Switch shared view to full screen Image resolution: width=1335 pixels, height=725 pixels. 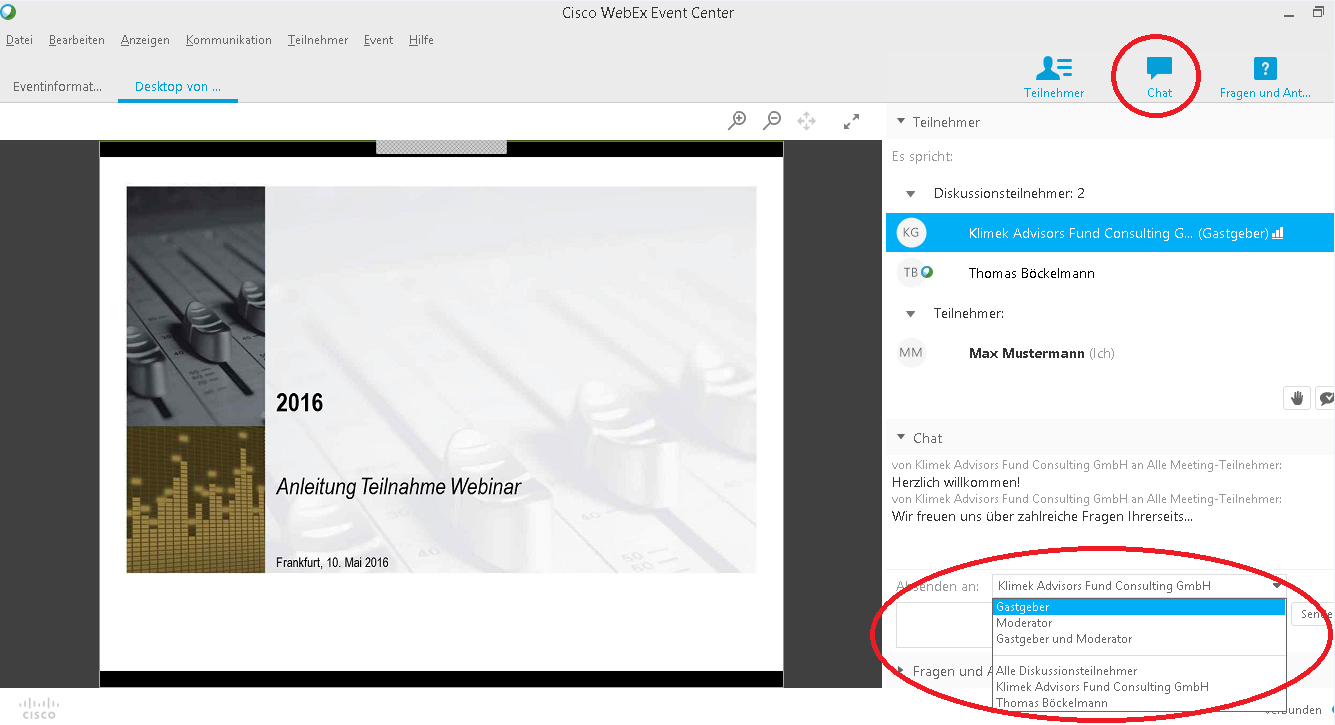pos(851,121)
